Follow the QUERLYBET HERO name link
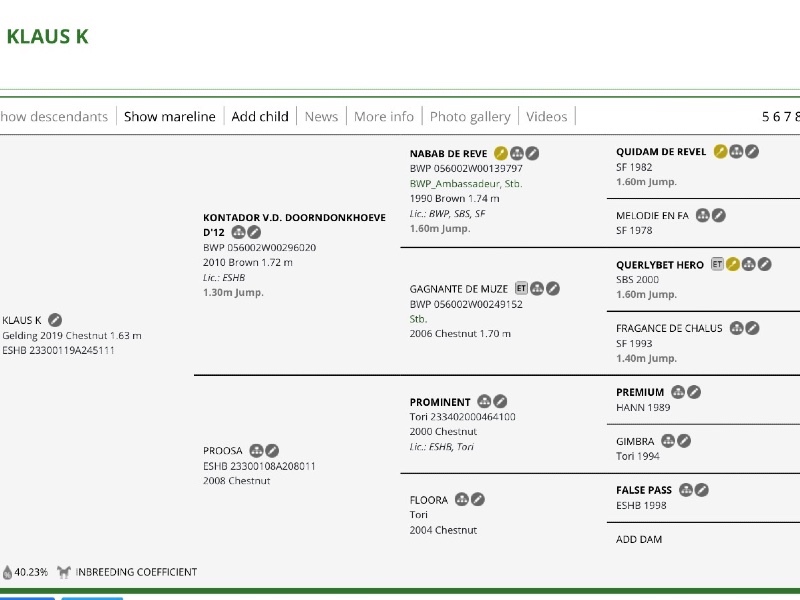 click(660, 265)
